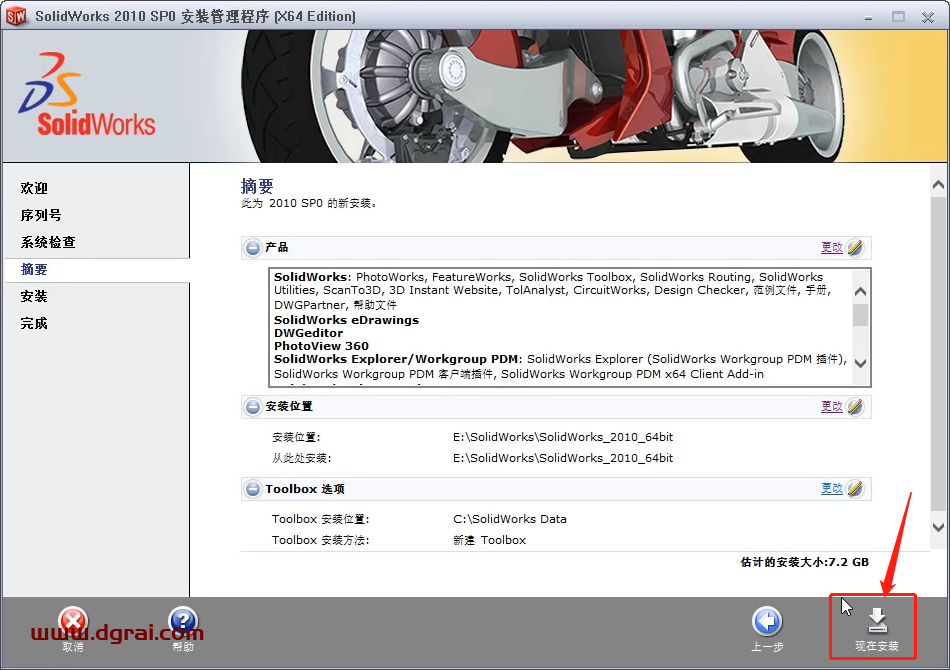Close the installer window
This screenshot has width=950, height=670.
[928, 17]
